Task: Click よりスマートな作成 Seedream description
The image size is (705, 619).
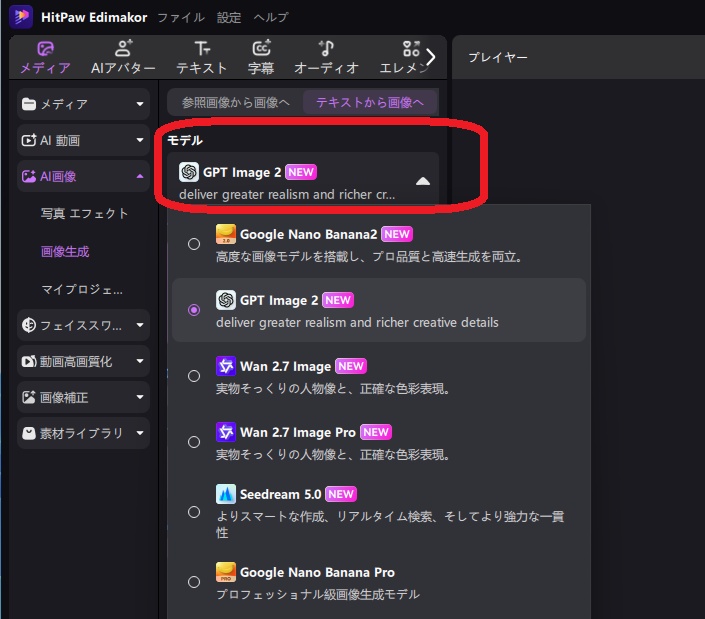Action: click(x=390, y=524)
